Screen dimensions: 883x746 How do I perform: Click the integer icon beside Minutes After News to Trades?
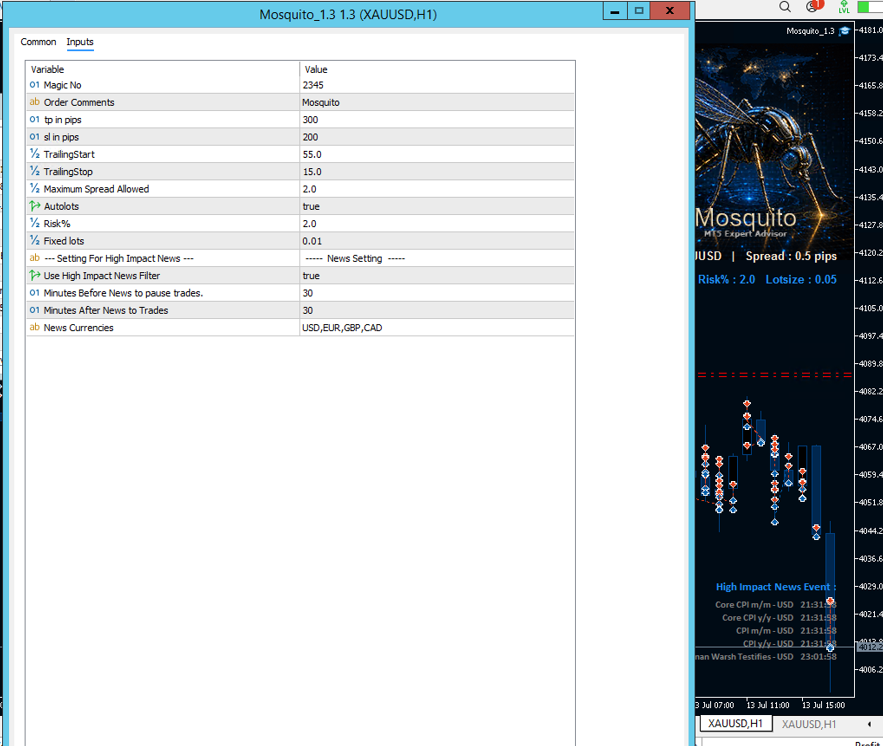coord(34,310)
